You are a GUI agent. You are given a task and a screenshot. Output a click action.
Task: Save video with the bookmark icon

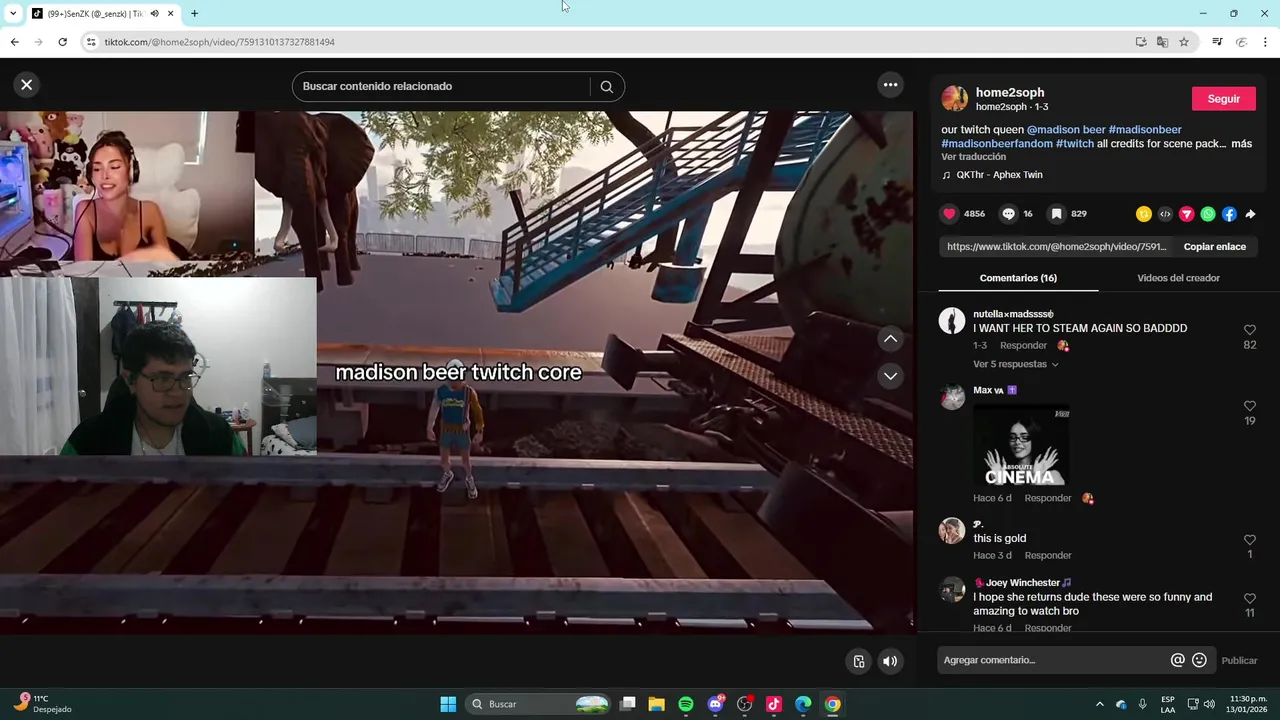[x=1056, y=214]
